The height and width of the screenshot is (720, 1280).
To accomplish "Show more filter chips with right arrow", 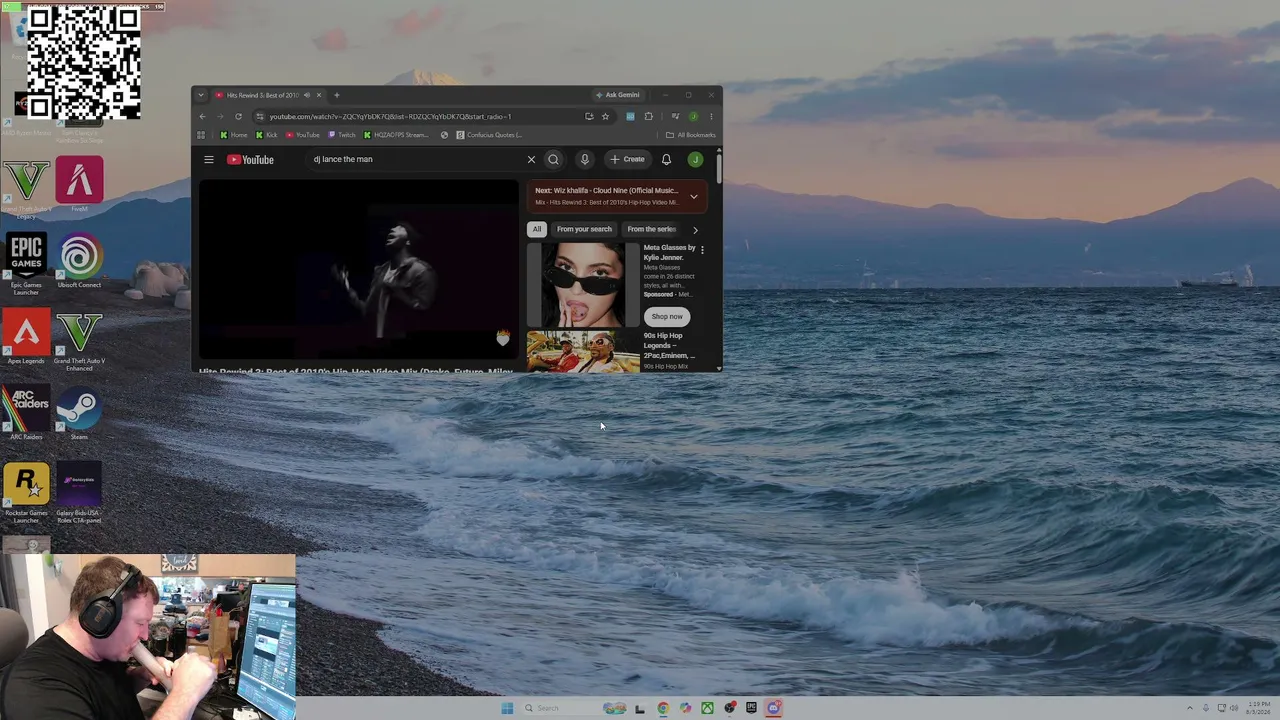I will [696, 230].
